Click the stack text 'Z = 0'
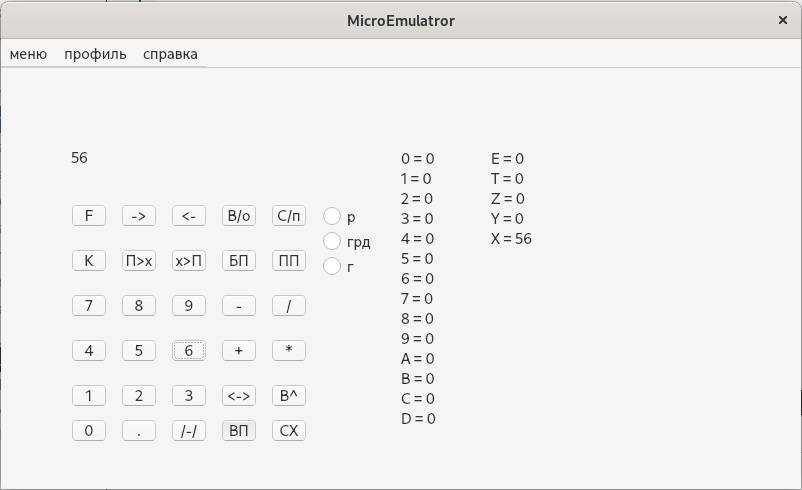The image size is (802, 490). coord(507,198)
